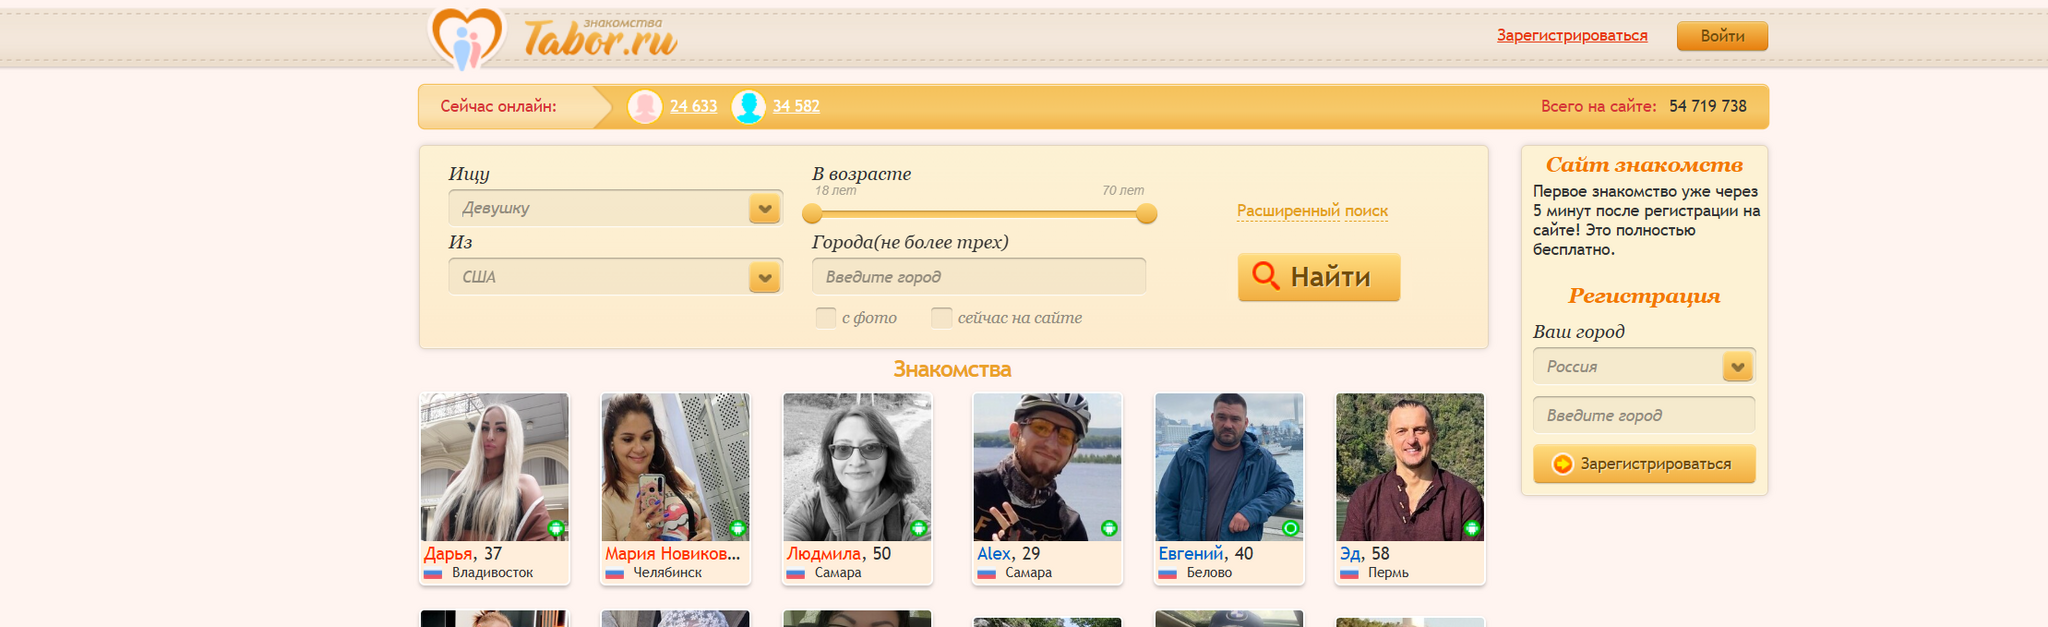Image resolution: width=2048 pixels, height=627 pixels.
Task: Open the 'Из' США country dropdown
Action: tap(615, 277)
